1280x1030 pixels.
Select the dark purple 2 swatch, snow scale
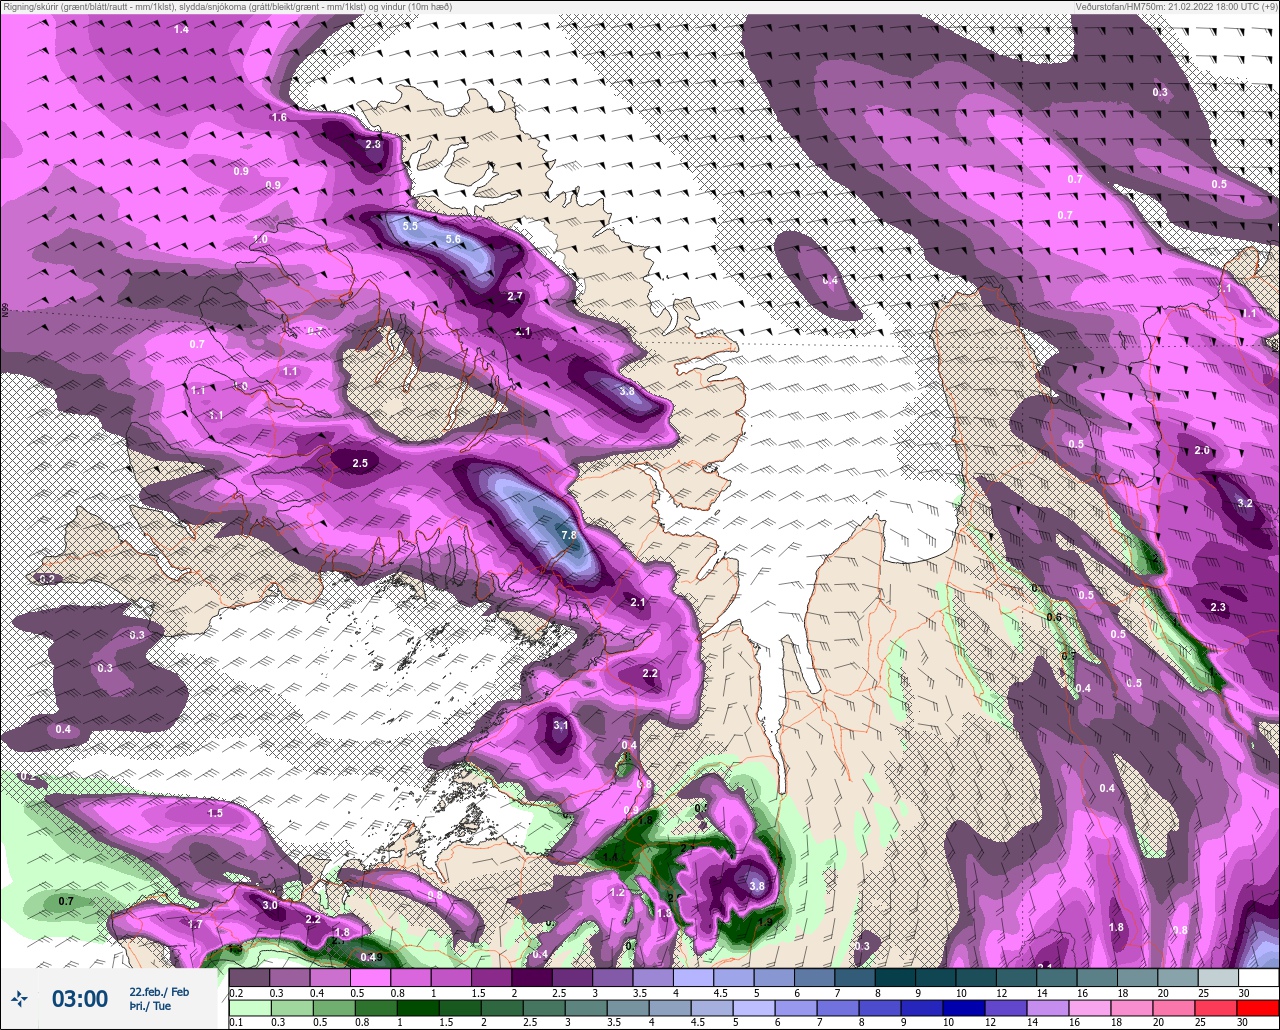coord(531,977)
